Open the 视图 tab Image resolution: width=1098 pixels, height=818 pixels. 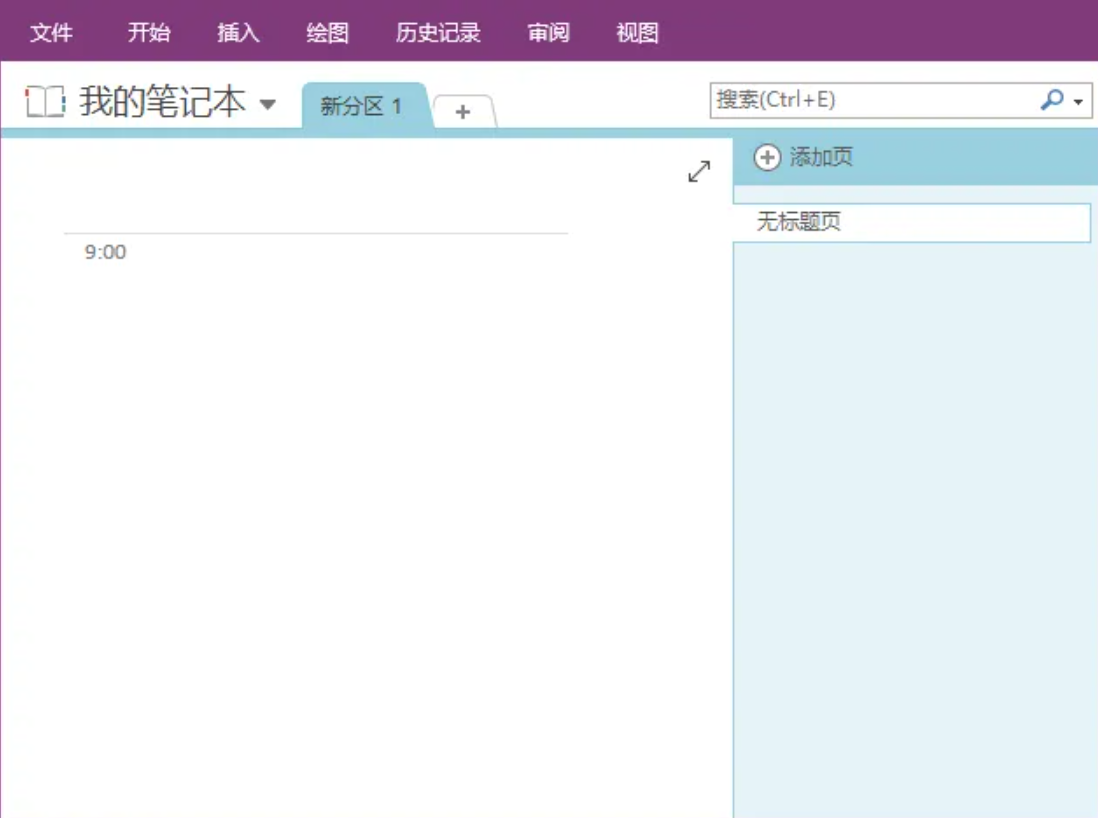[x=637, y=32]
